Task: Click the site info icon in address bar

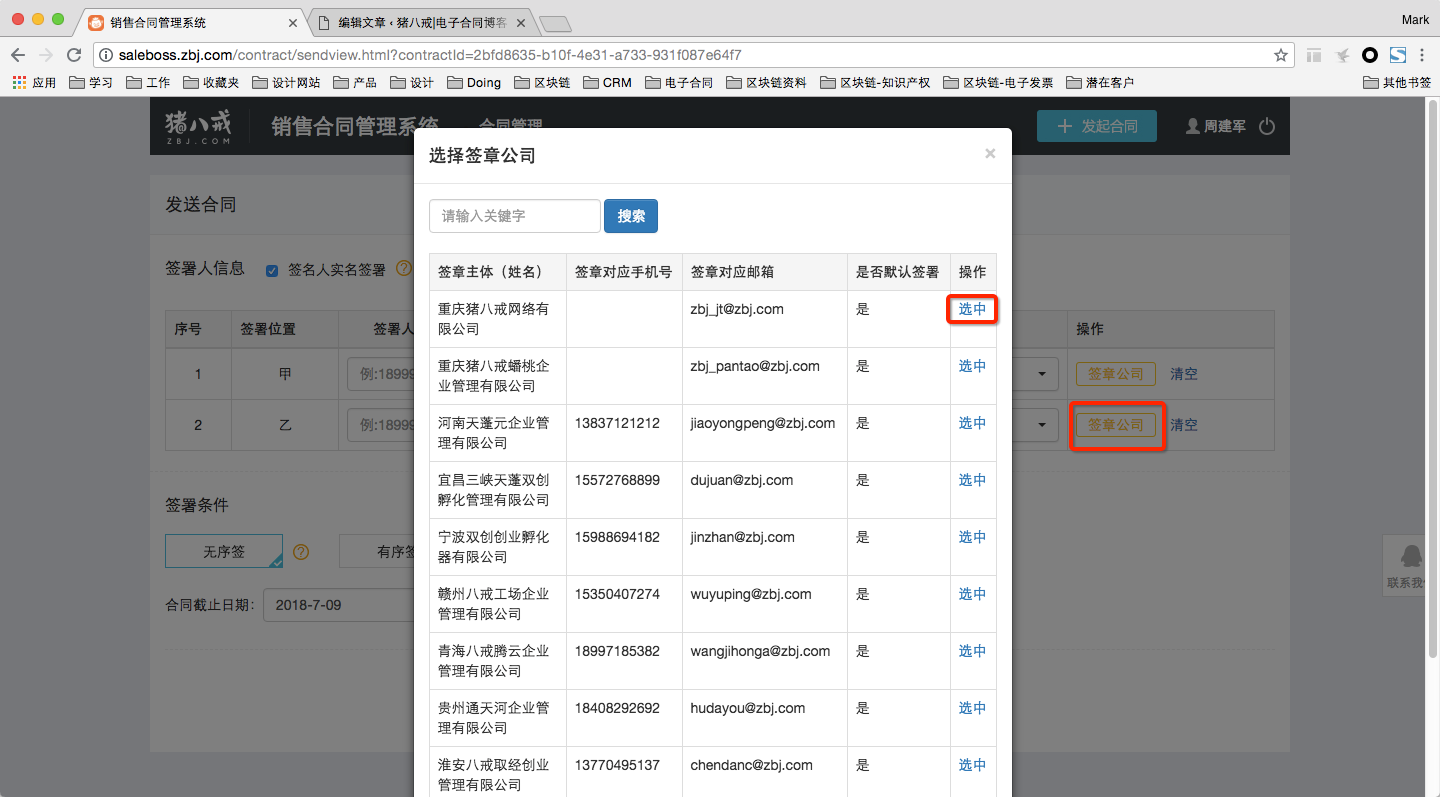Action: click(x=106, y=55)
